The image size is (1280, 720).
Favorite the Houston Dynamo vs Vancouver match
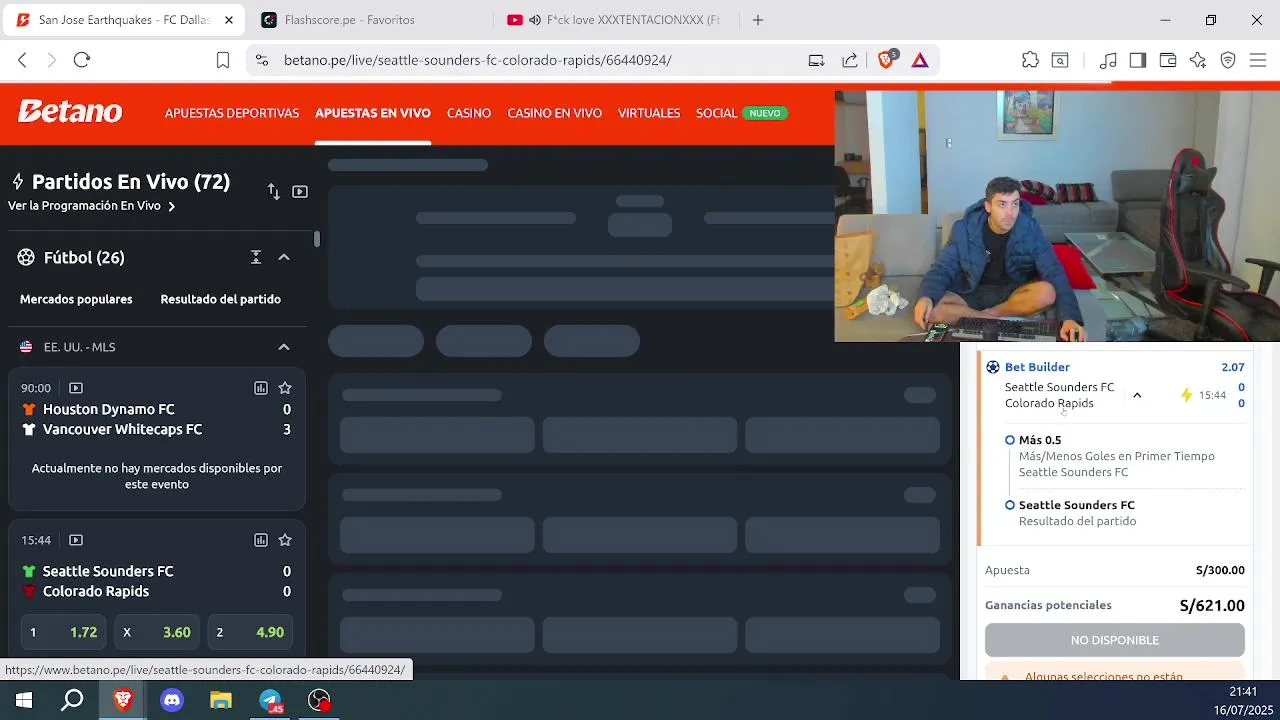(x=285, y=388)
